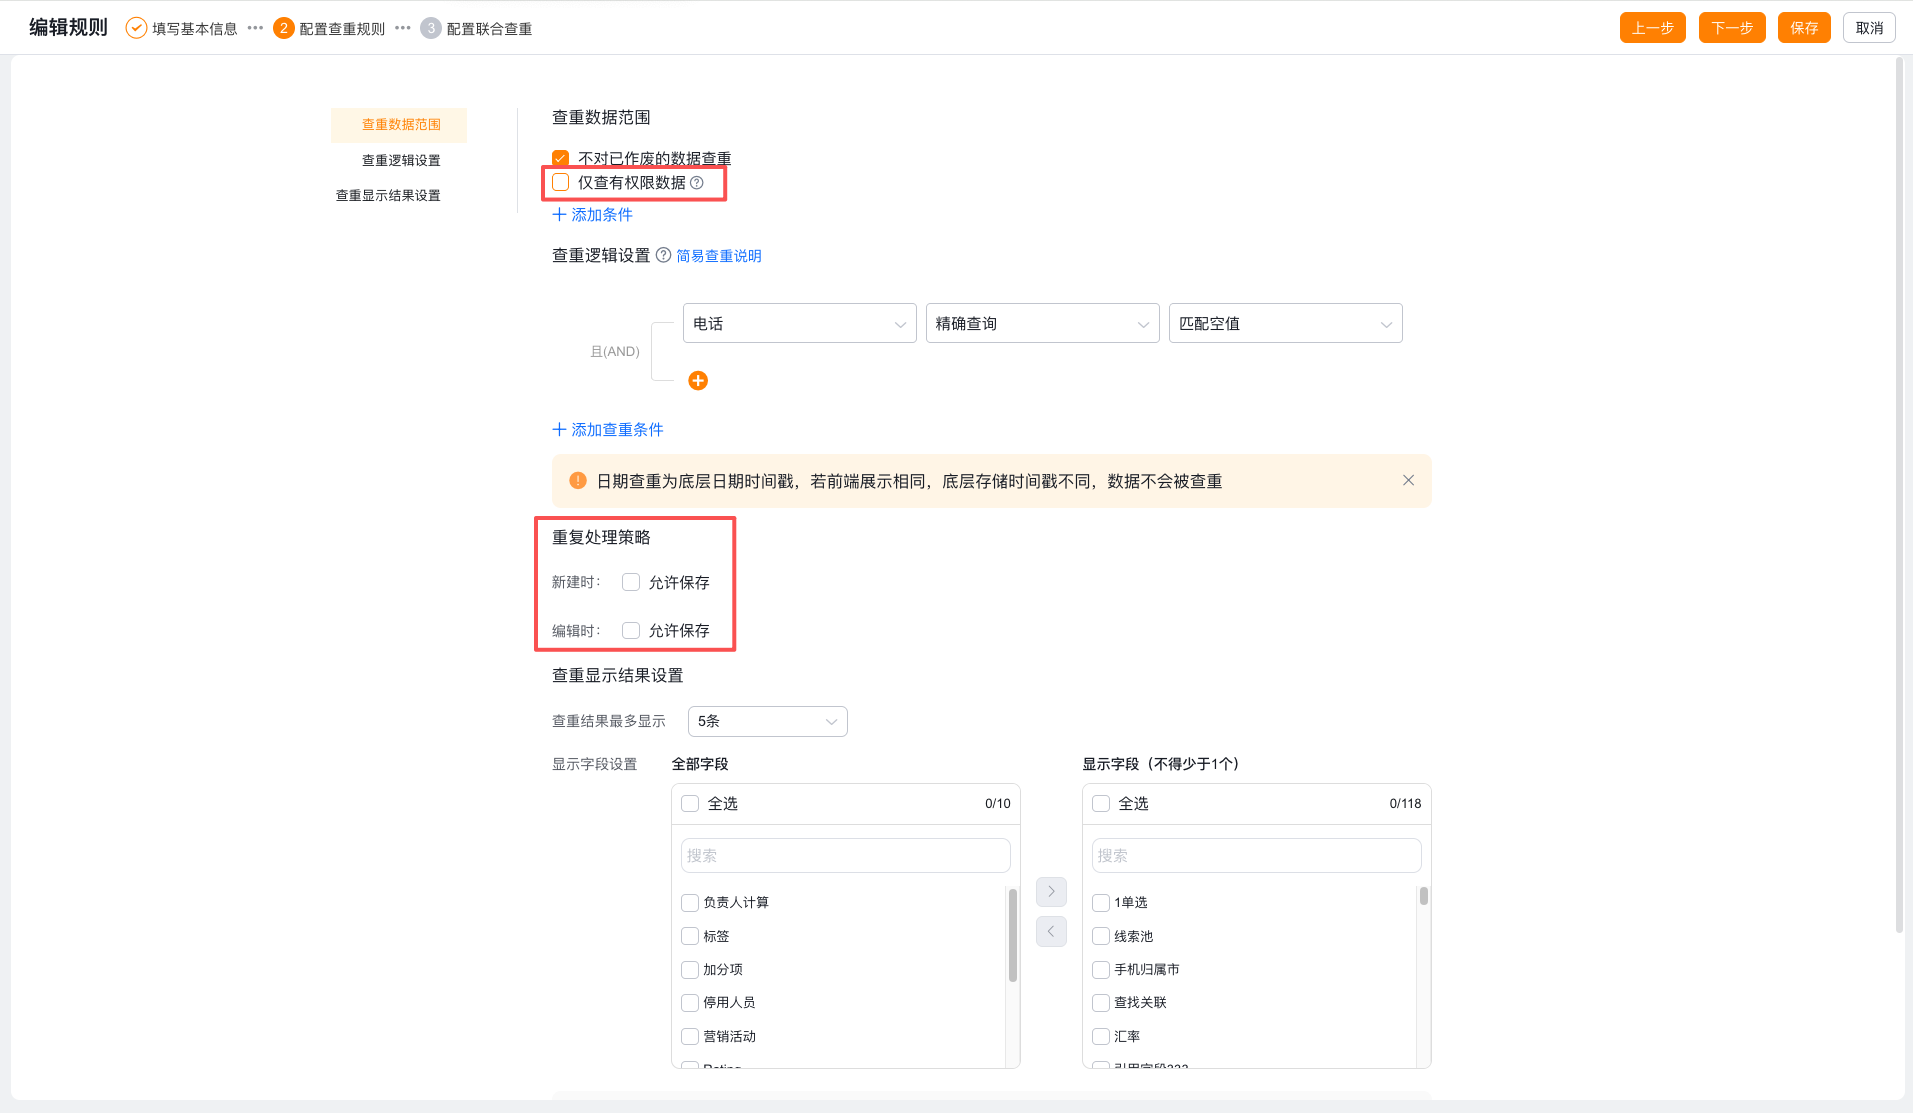
Task: Select 查重数据范围 side tab
Action: pos(399,125)
